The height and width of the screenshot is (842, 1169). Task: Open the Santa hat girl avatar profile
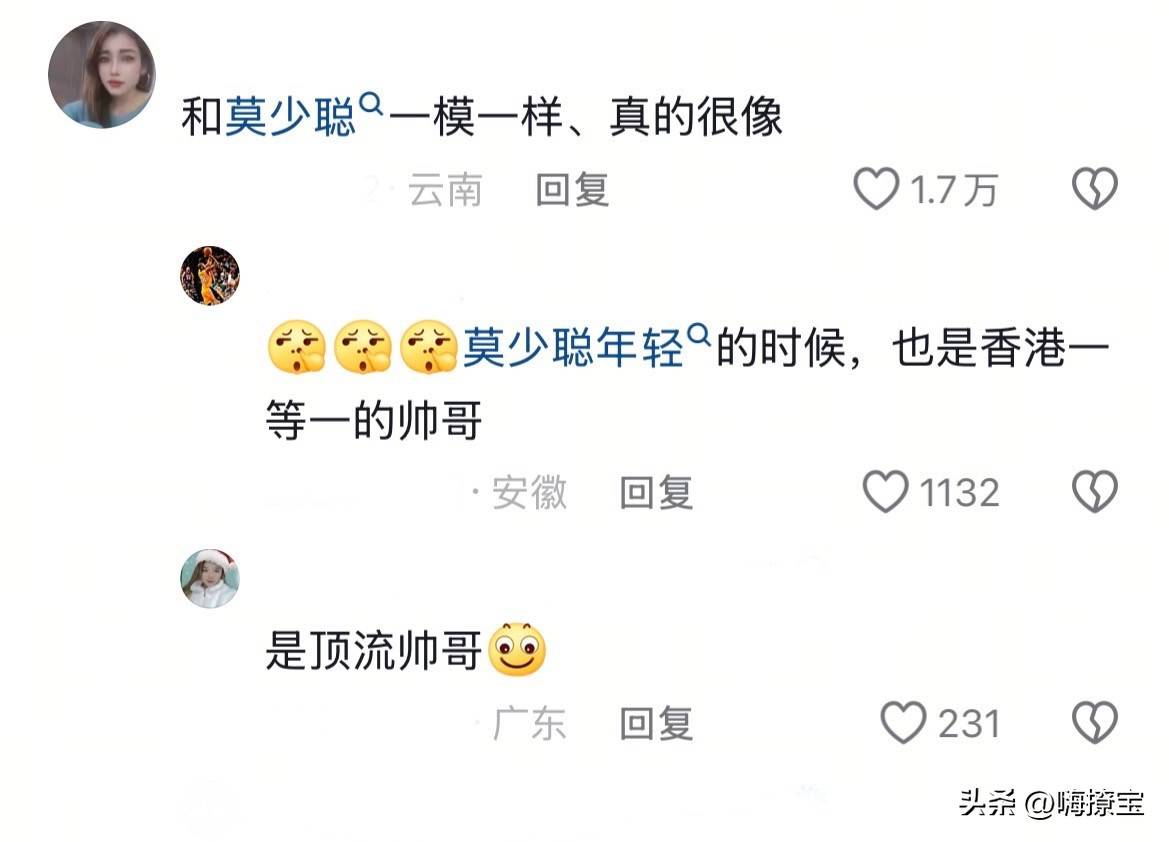click(x=210, y=579)
